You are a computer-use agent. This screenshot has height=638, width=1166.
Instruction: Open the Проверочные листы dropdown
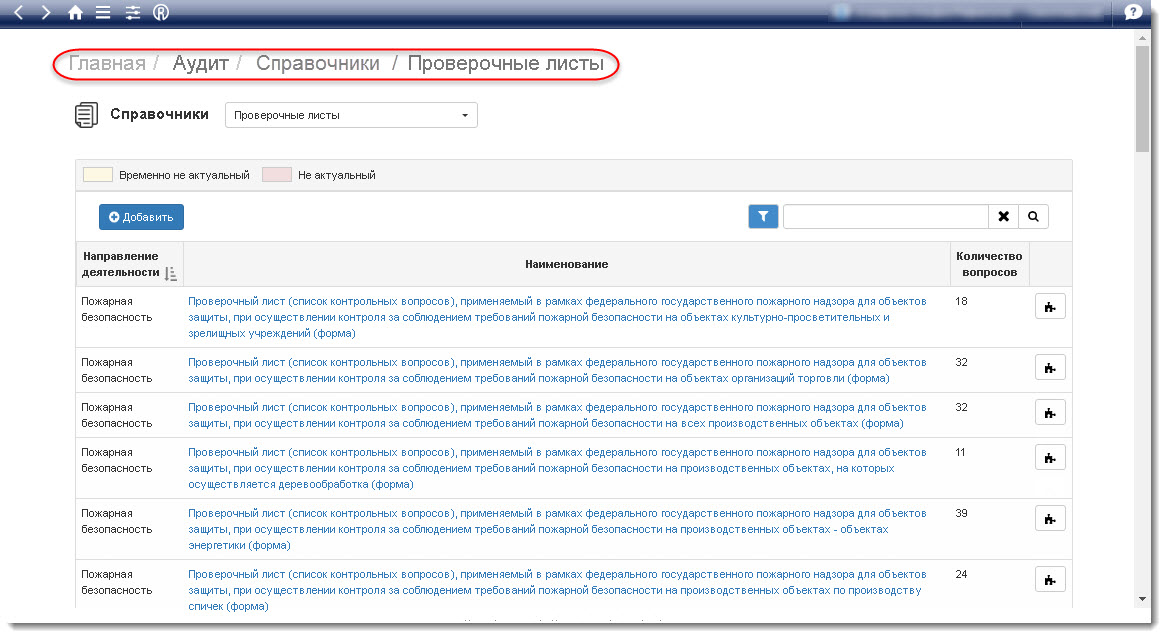(x=351, y=115)
